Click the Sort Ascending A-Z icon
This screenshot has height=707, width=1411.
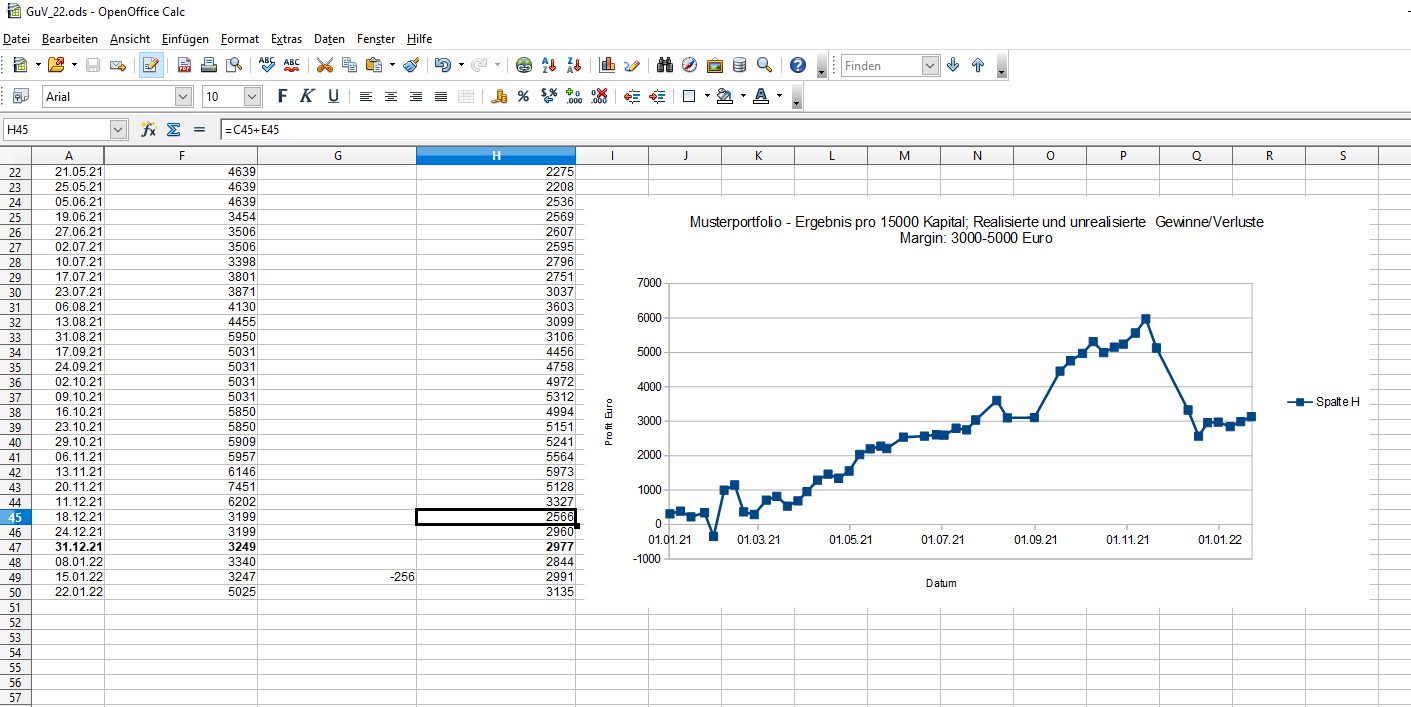[548, 65]
